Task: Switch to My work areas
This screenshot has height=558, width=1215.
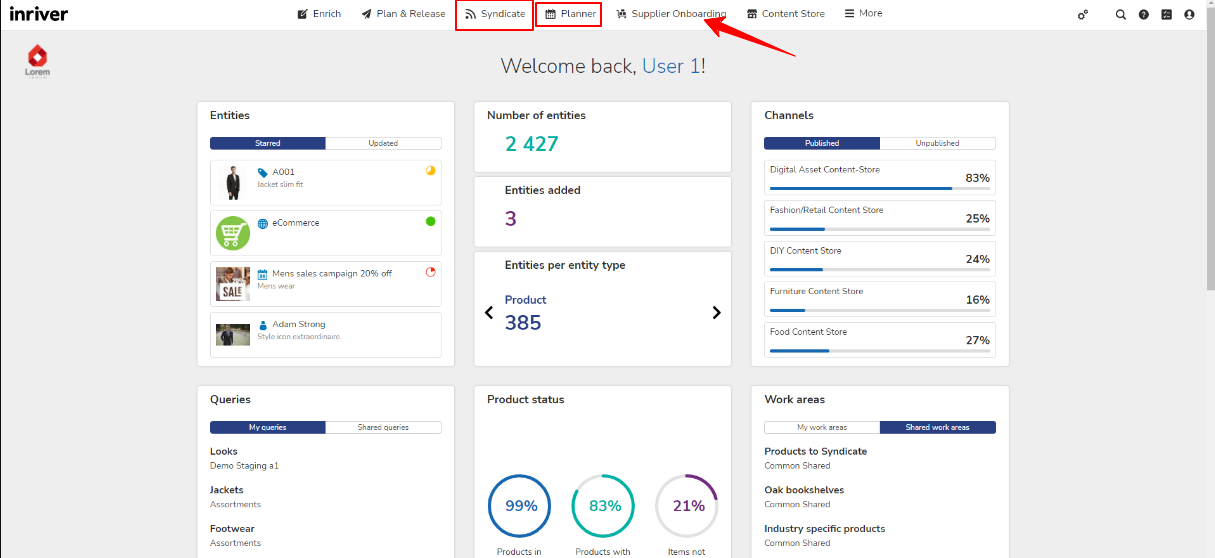Action: coord(822,427)
